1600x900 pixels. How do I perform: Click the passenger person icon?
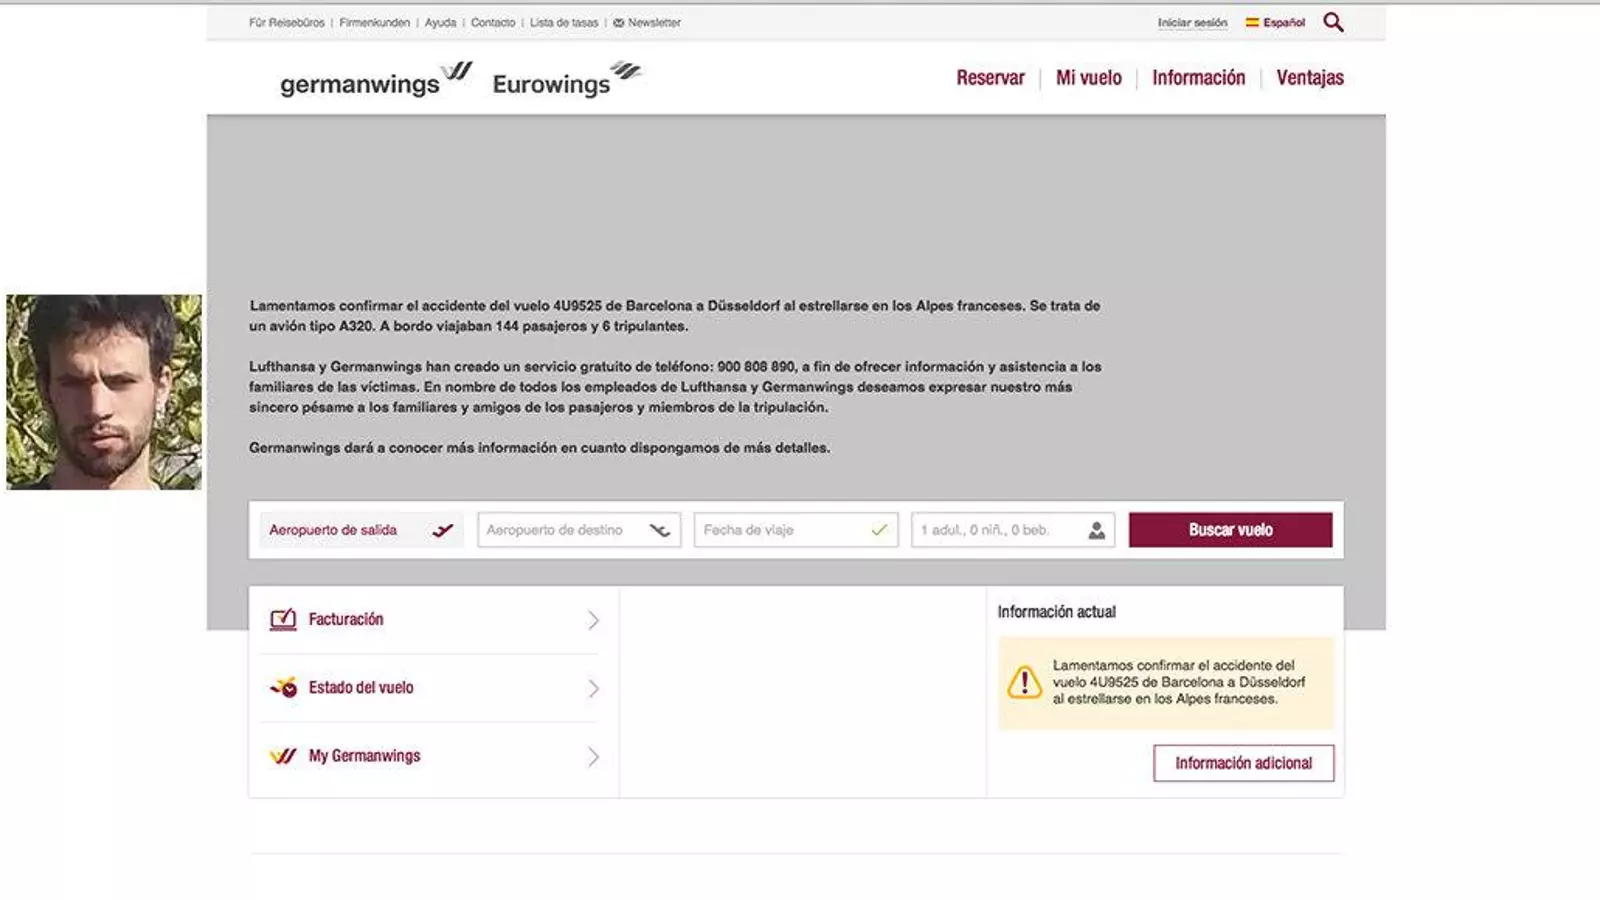coord(1096,530)
